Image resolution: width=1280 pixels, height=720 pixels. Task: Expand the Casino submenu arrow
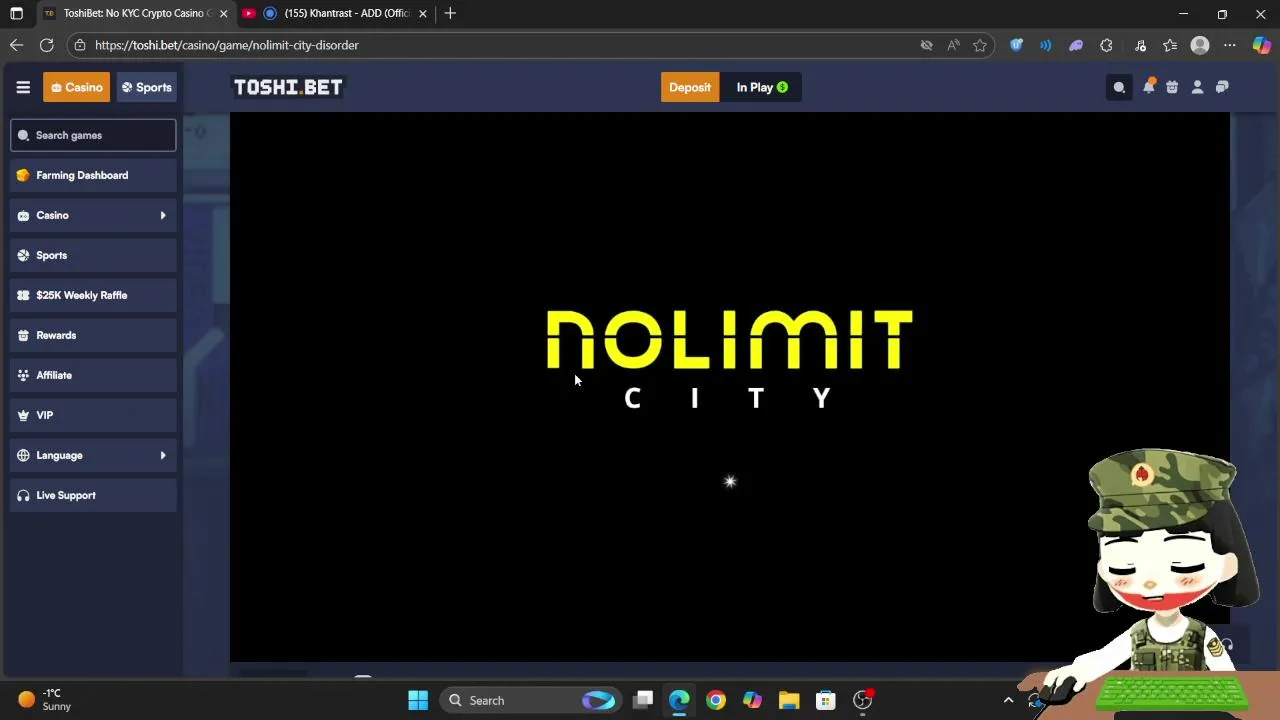163,215
